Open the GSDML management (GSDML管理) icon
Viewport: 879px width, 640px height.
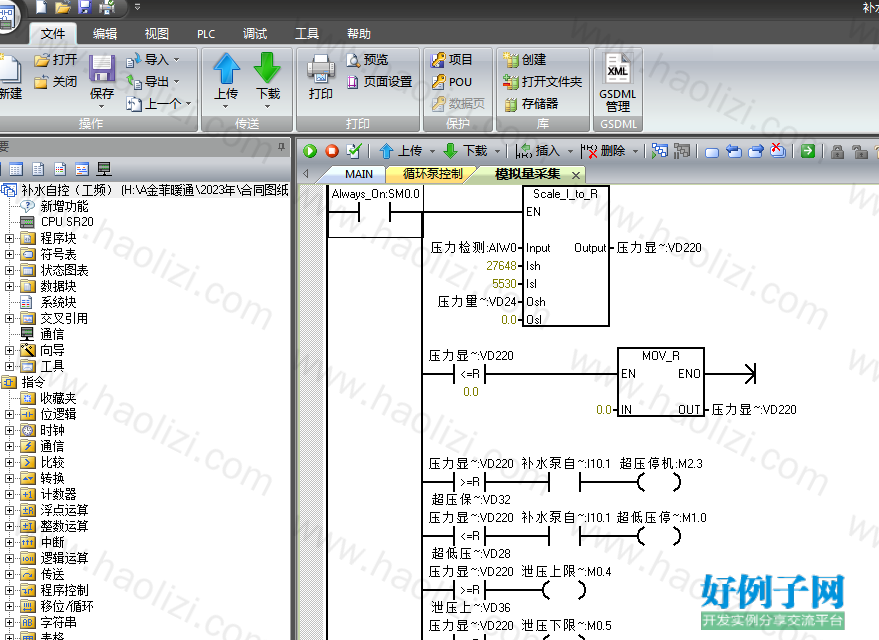(617, 82)
